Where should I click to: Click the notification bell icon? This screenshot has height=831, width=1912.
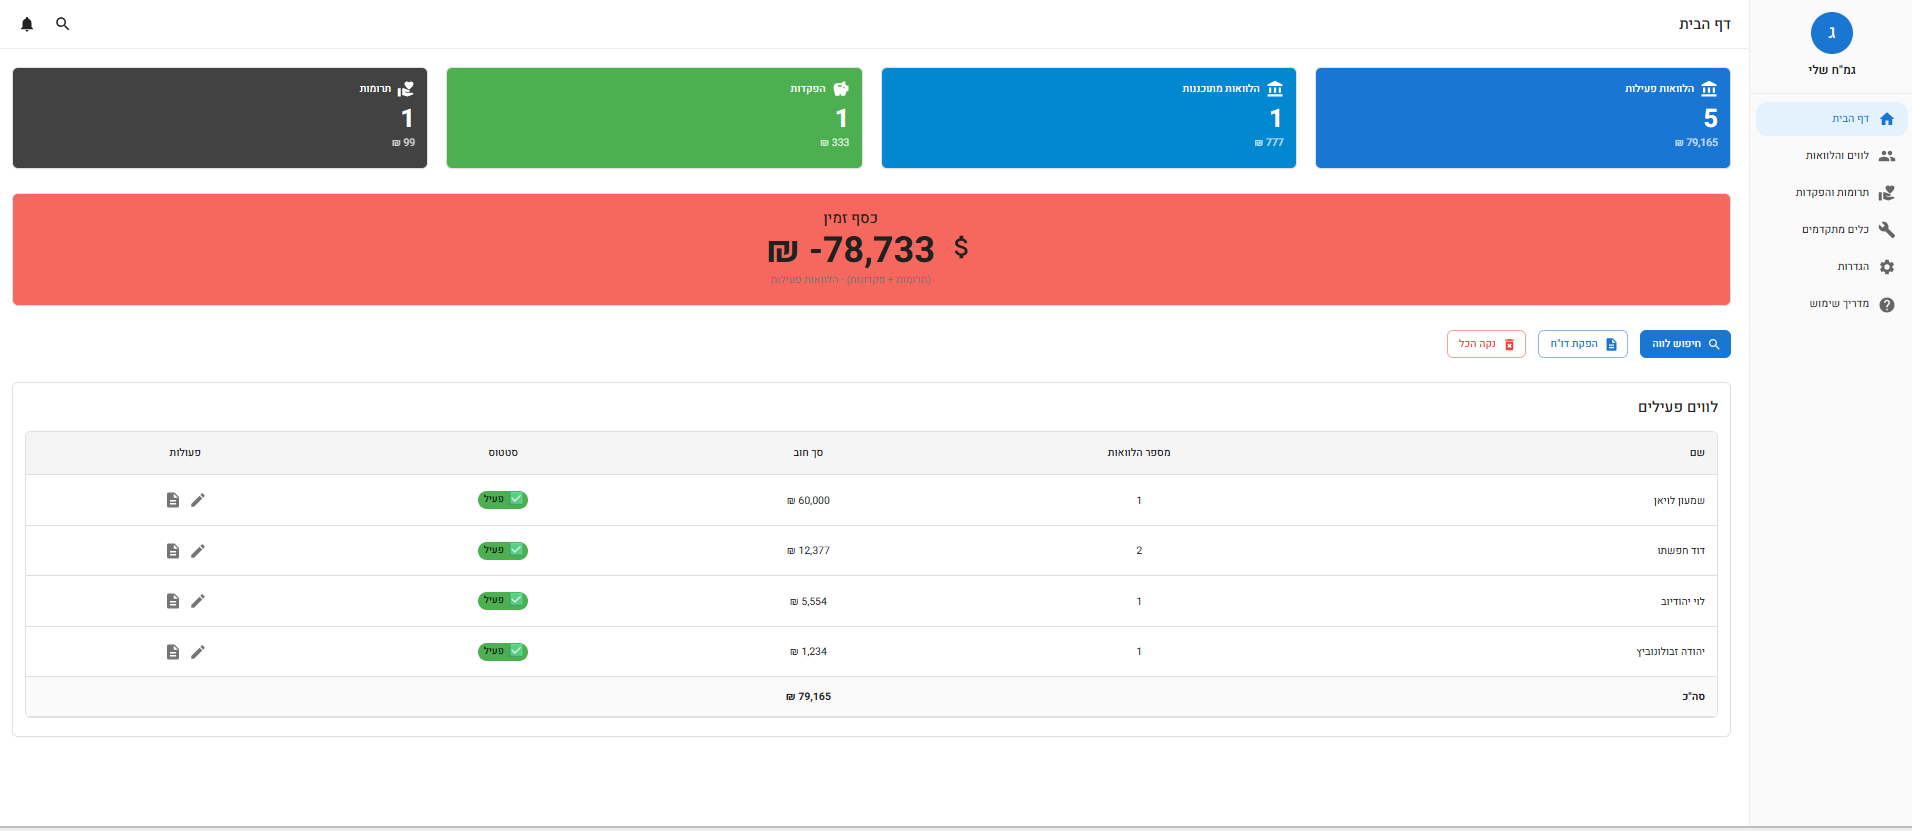click(27, 24)
